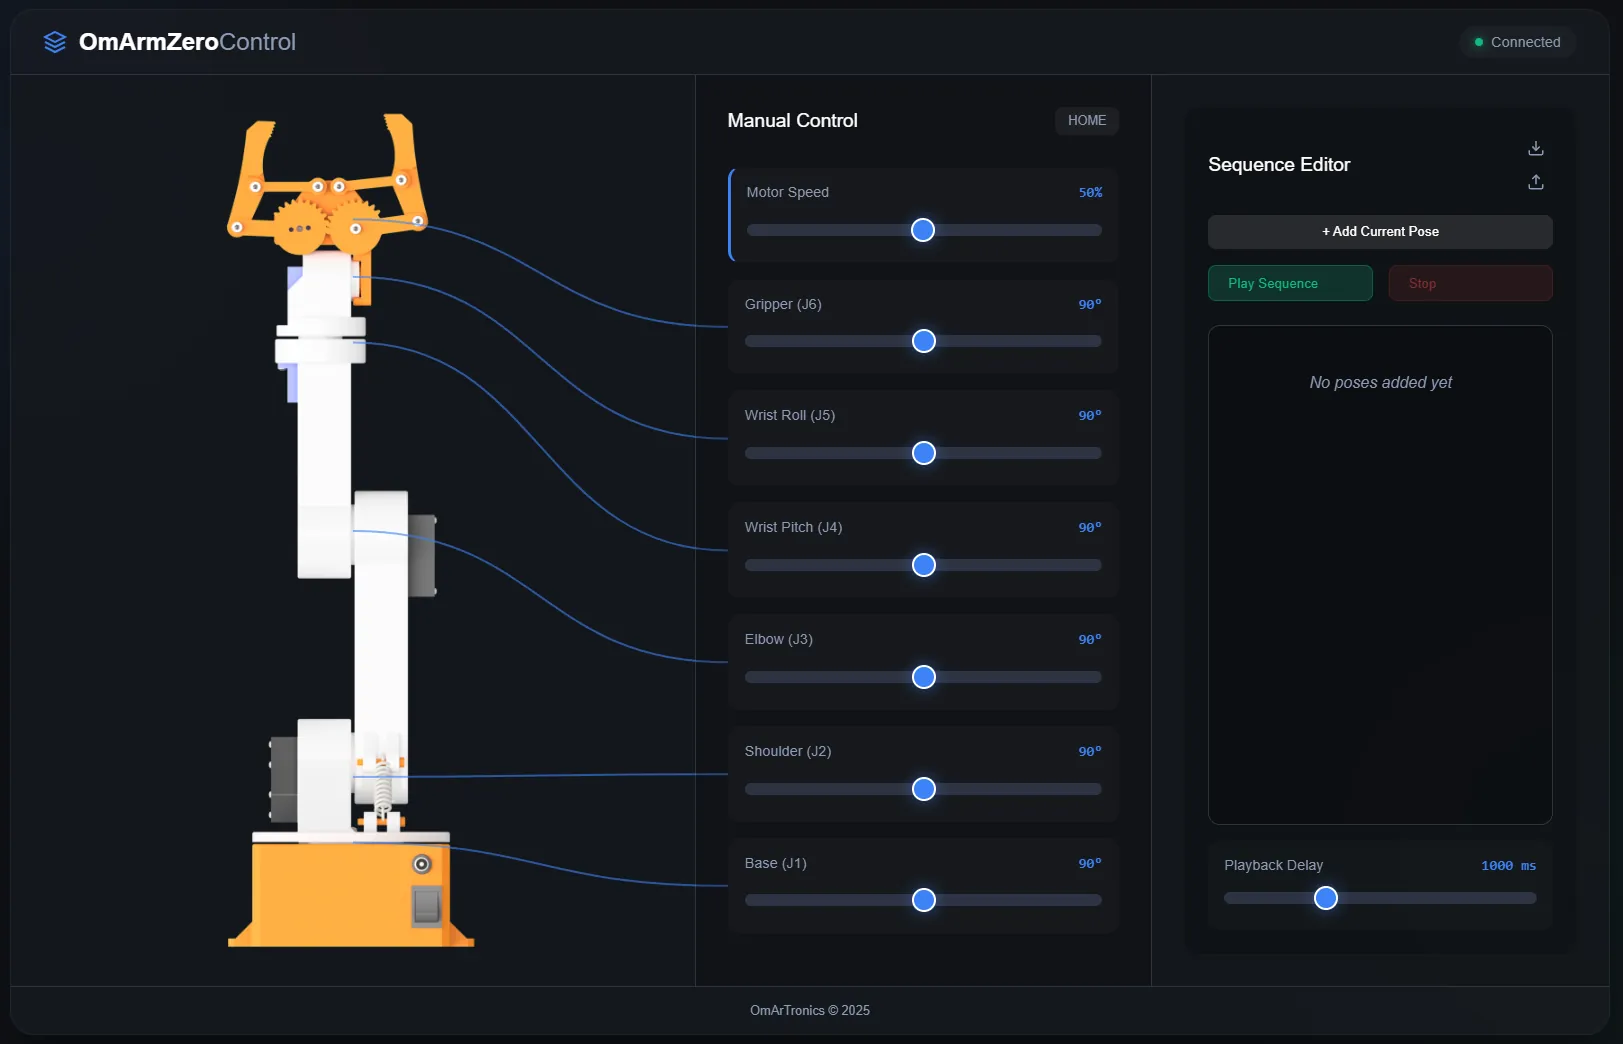Click the download sequence icon
This screenshot has height=1044, width=1623.
[1536, 148]
